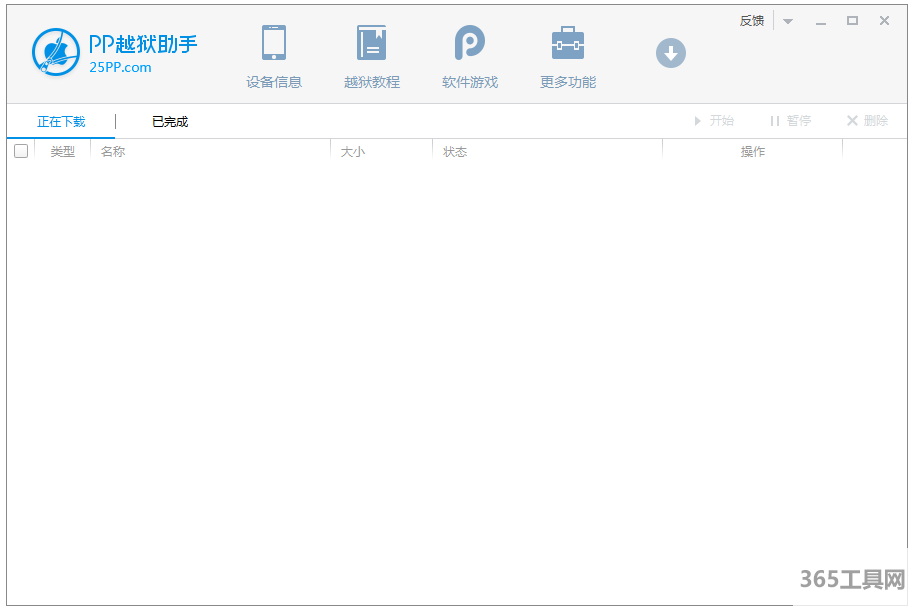This screenshot has height=608, width=913.
Task: Switch to the 已完成 tab
Action: click(x=170, y=122)
